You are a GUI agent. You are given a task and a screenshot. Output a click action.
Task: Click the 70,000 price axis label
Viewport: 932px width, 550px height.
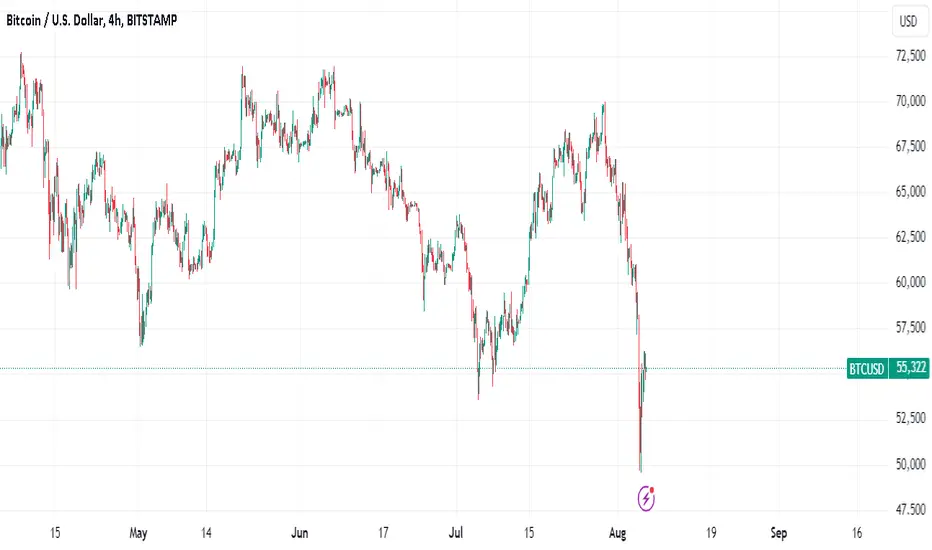tap(911, 101)
